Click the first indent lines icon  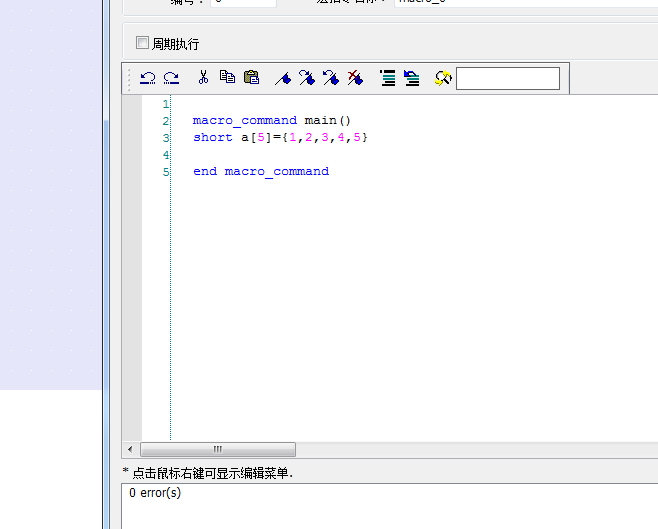click(387, 78)
